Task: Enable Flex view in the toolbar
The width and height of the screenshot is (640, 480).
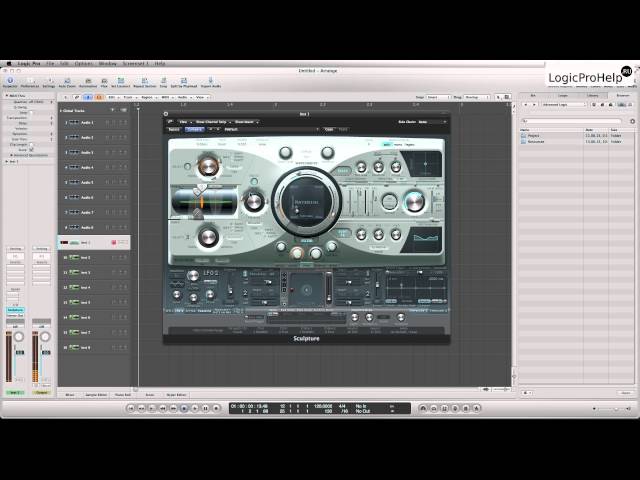Action: coord(104,81)
